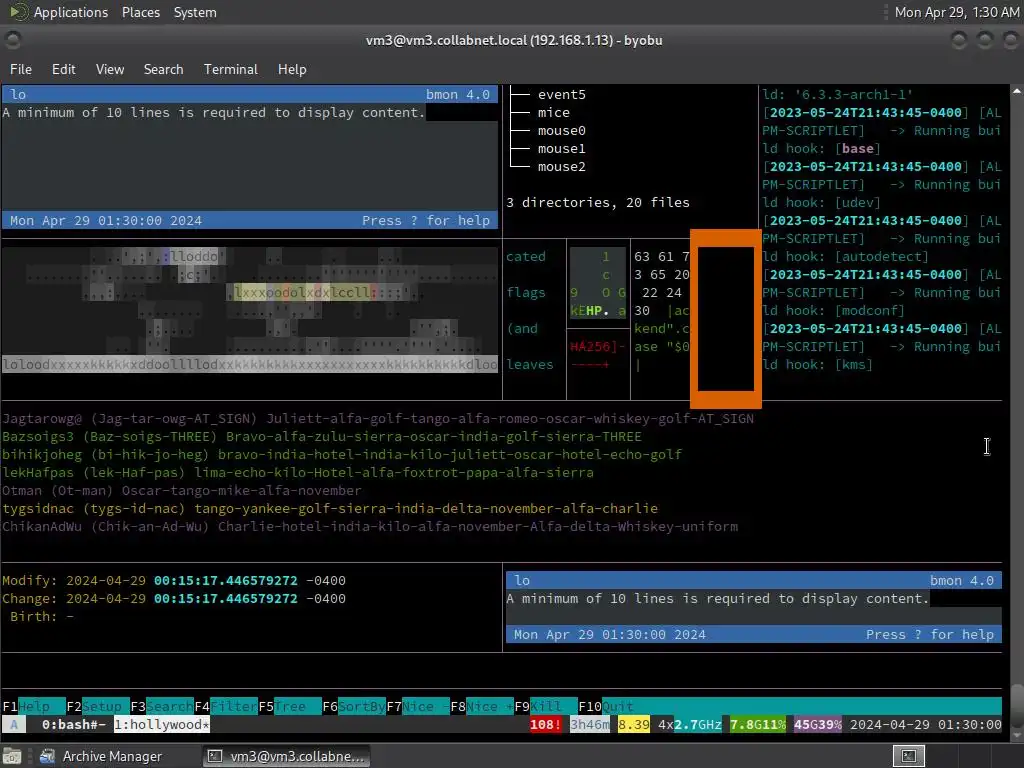This screenshot has width=1024, height=768.
Task: Click the password line starting with tygsidnac
Action: pyautogui.click(x=330, y=508)
